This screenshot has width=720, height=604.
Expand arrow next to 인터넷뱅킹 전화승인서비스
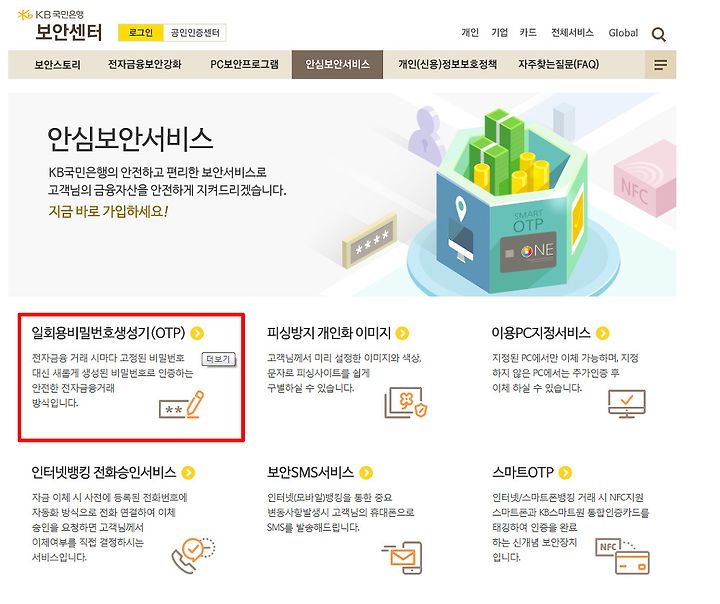(x=188, y=472)
